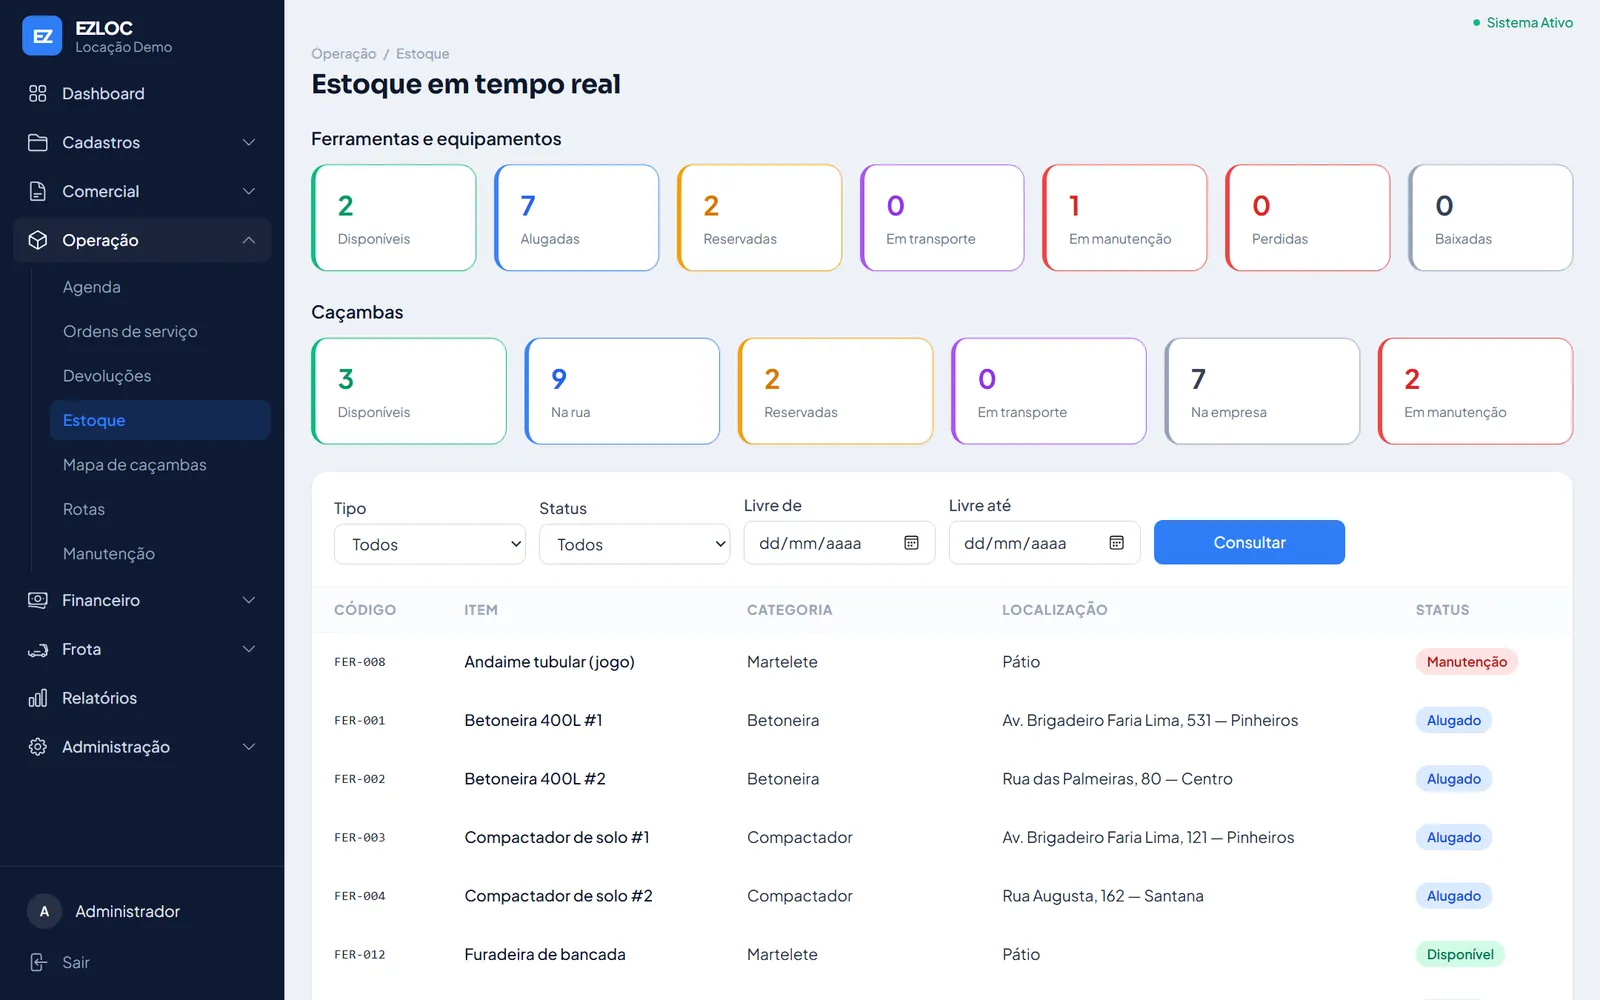Click the Frota vehicle icon

(38, 649)
